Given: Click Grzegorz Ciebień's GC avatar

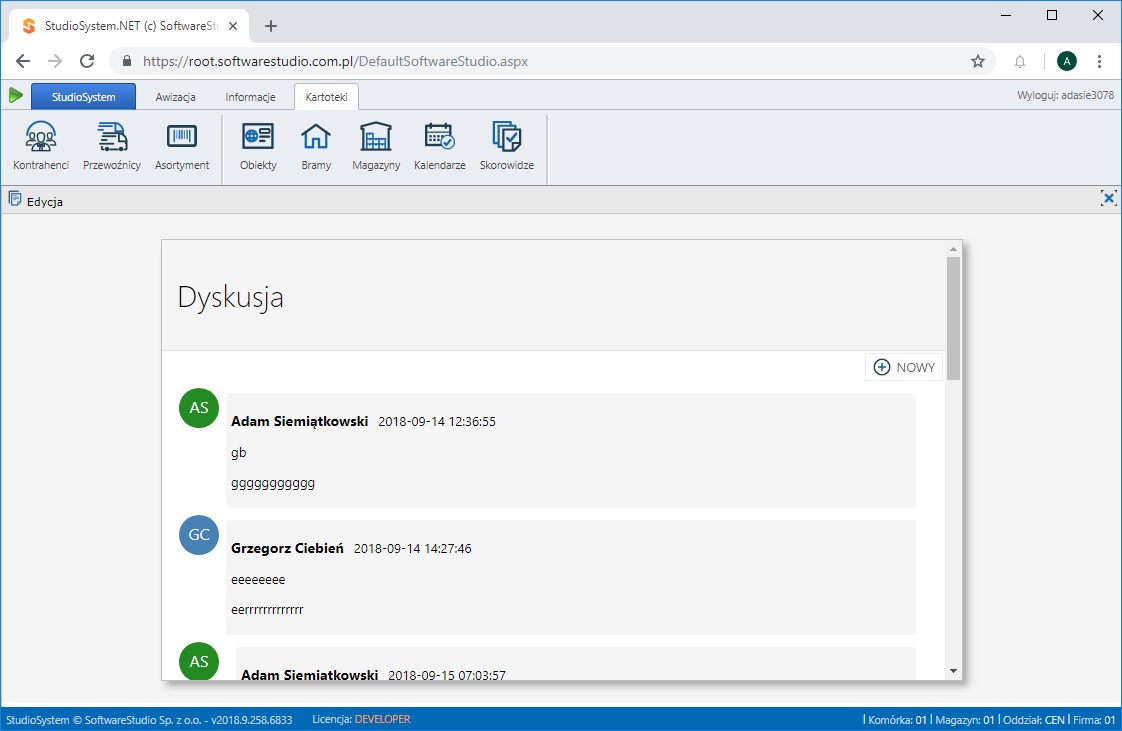Looking at the screenshot, I should [x=199, y=535].
